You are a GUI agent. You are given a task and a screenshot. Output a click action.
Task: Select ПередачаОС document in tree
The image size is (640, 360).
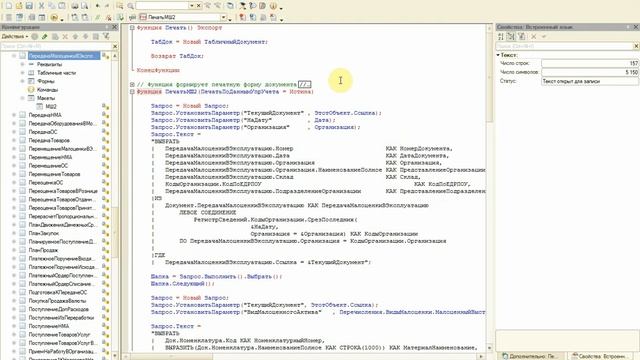[42, 132]
